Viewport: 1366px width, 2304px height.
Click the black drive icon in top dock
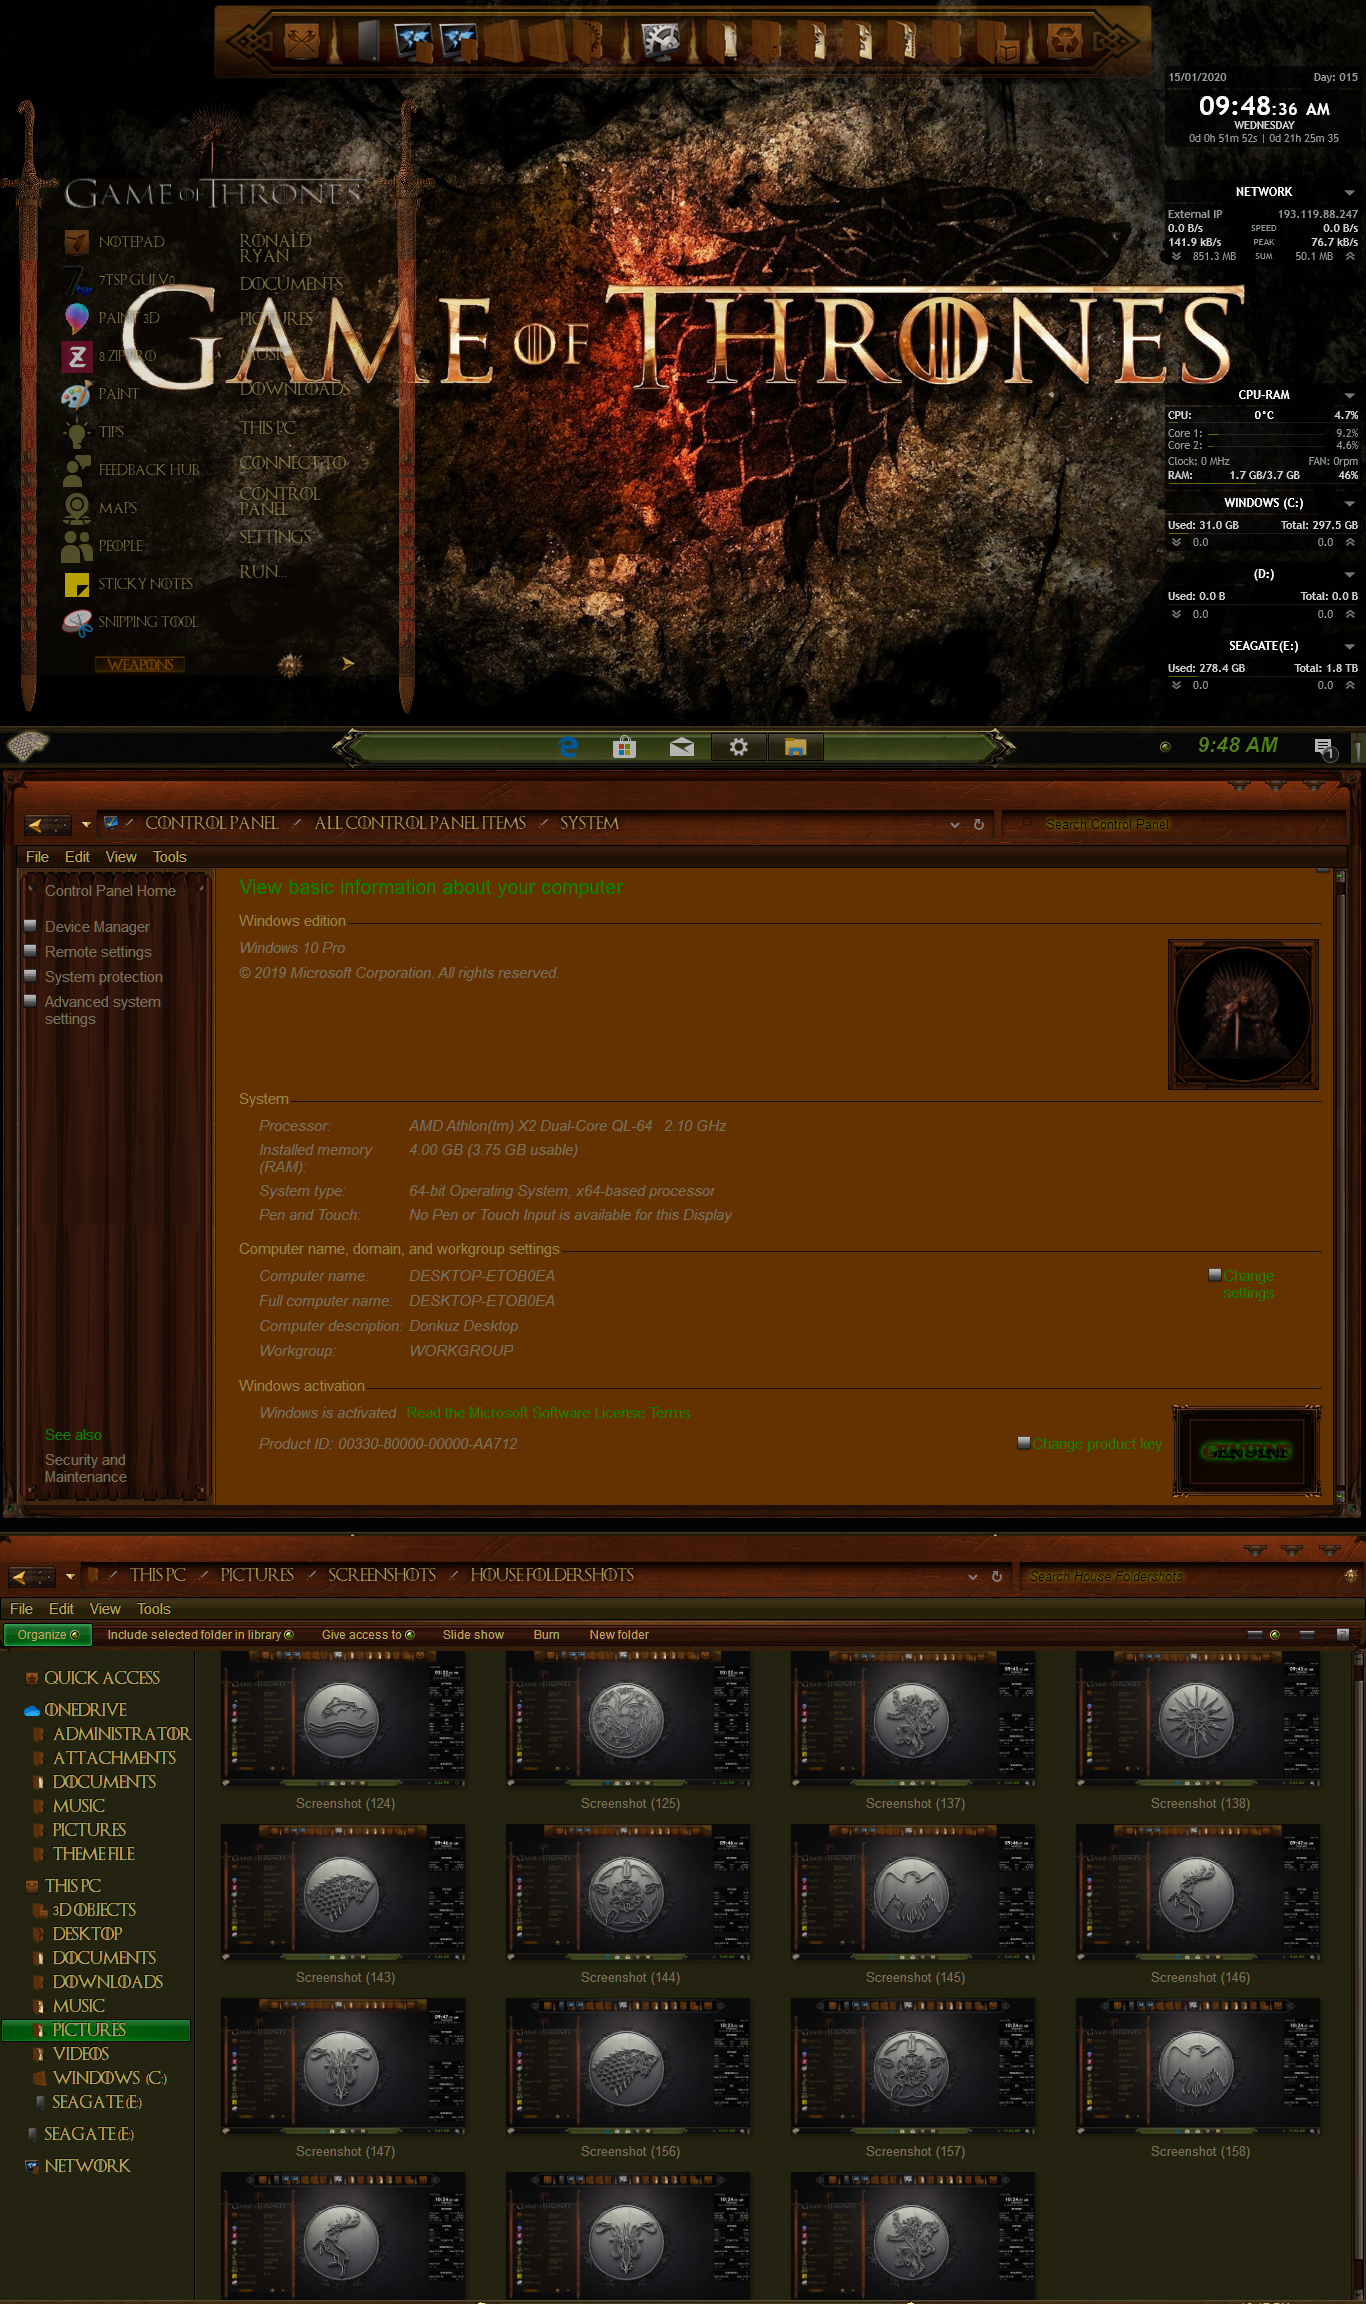click(369, 41)
